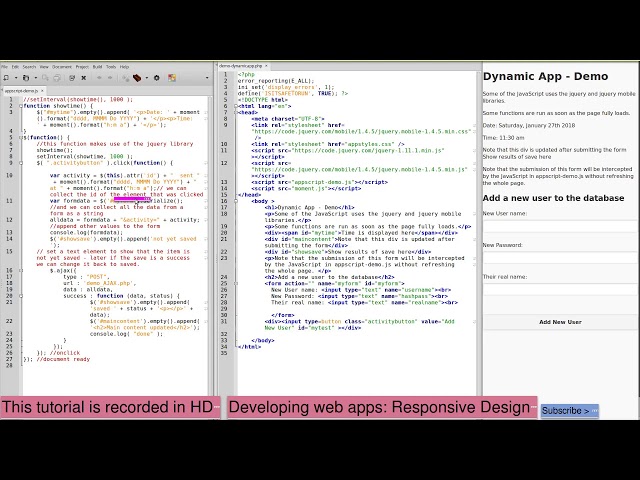This screenshot has width=640, height=480.
Task: Click the gear Execute icon
Action: (x=157, y=78)
